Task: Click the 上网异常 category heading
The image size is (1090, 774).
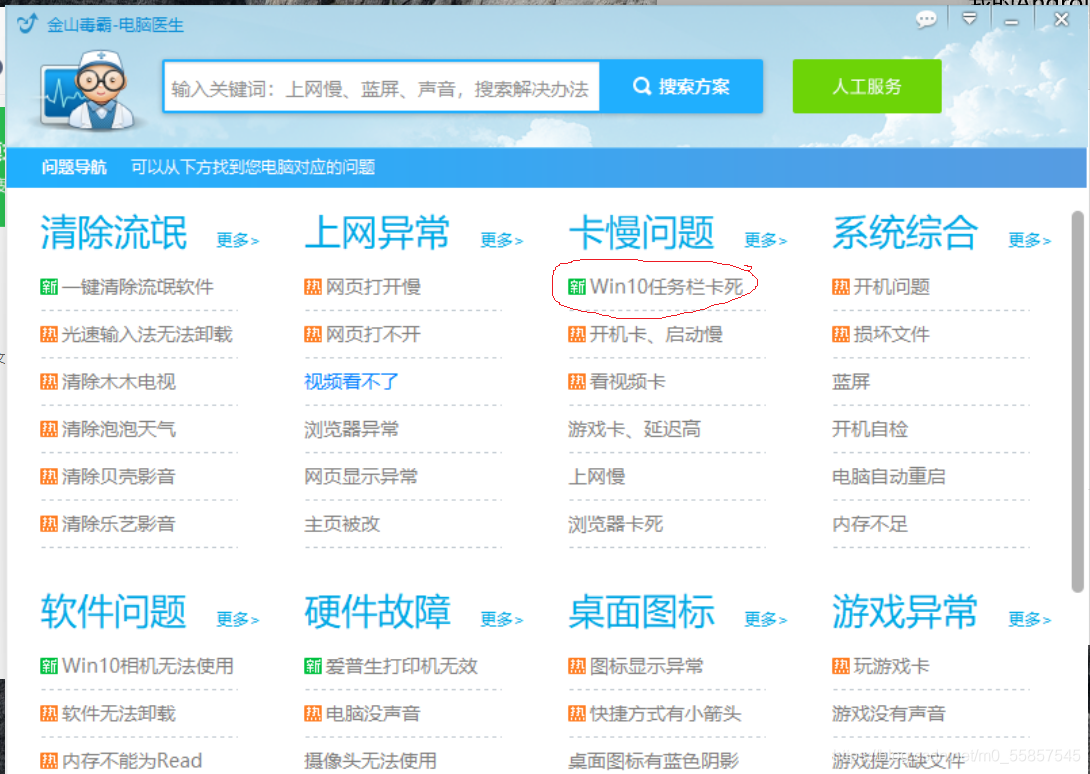Action: pyautogui.click(x=377, y=232)
